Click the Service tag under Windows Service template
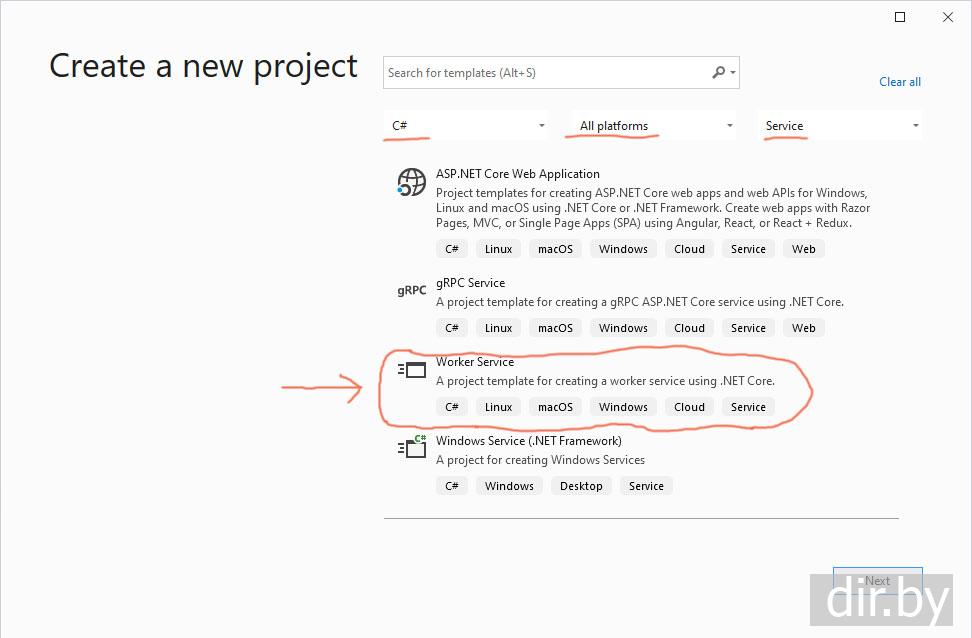Screen dimensions: 972x638 click(646, 486)
